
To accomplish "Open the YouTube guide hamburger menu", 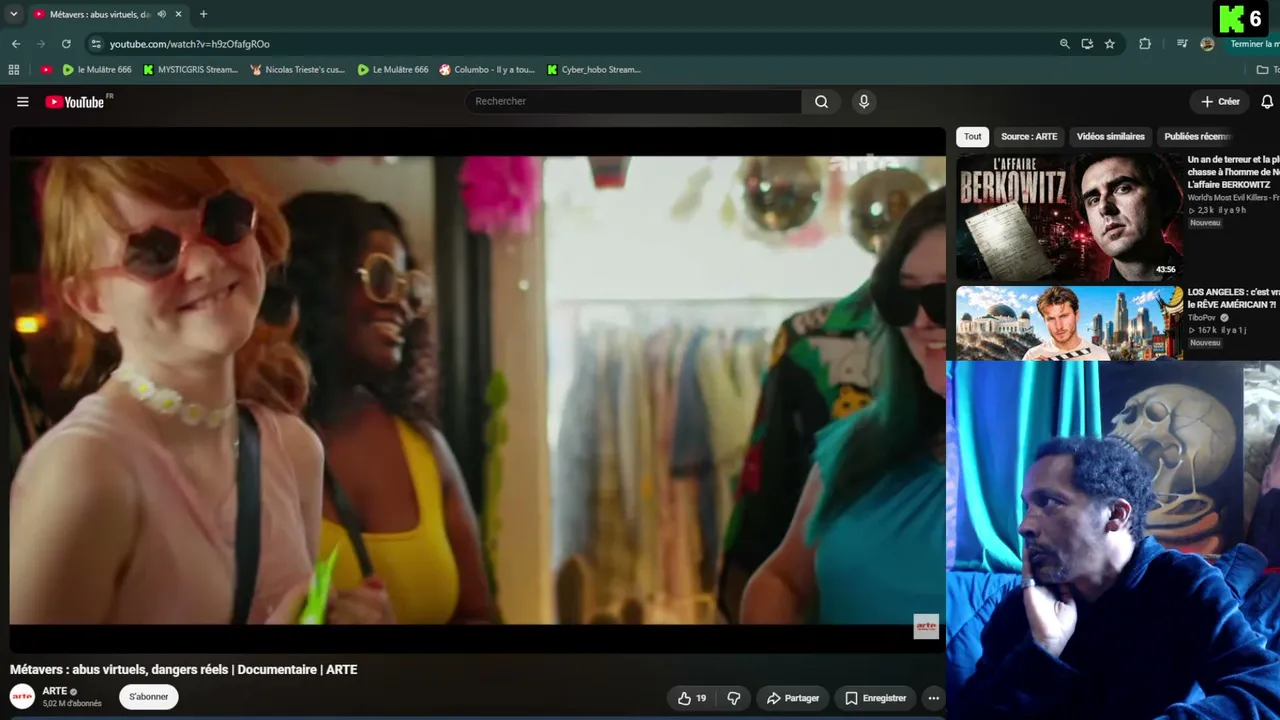I will pyautogui.click(x=23, y=101).
